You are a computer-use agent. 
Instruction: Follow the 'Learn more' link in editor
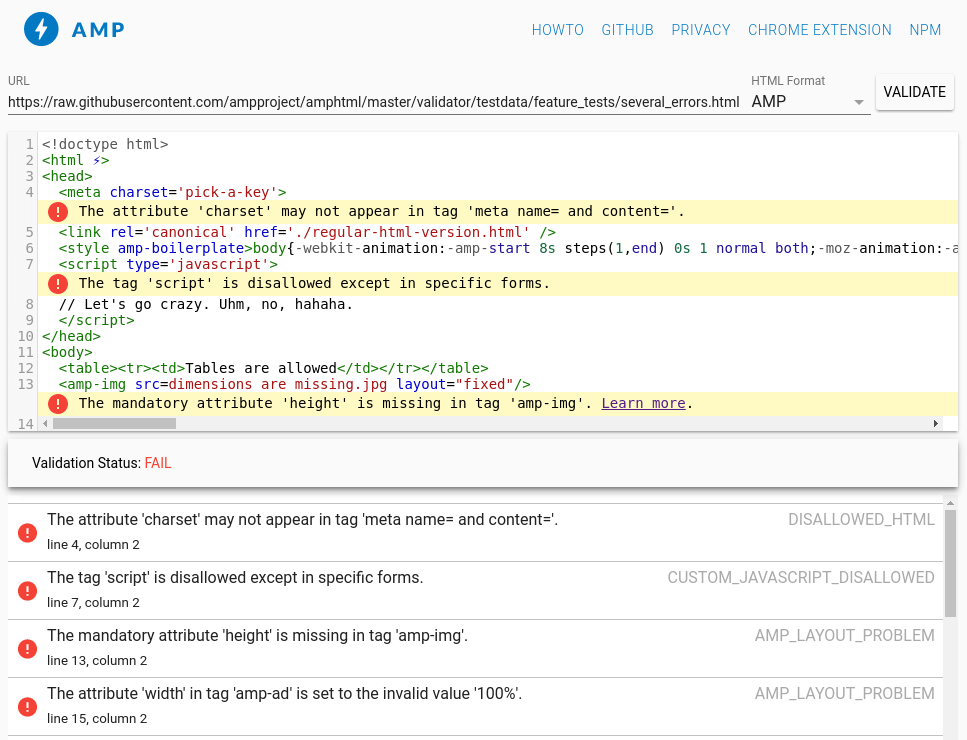click(x=643, y=403)
